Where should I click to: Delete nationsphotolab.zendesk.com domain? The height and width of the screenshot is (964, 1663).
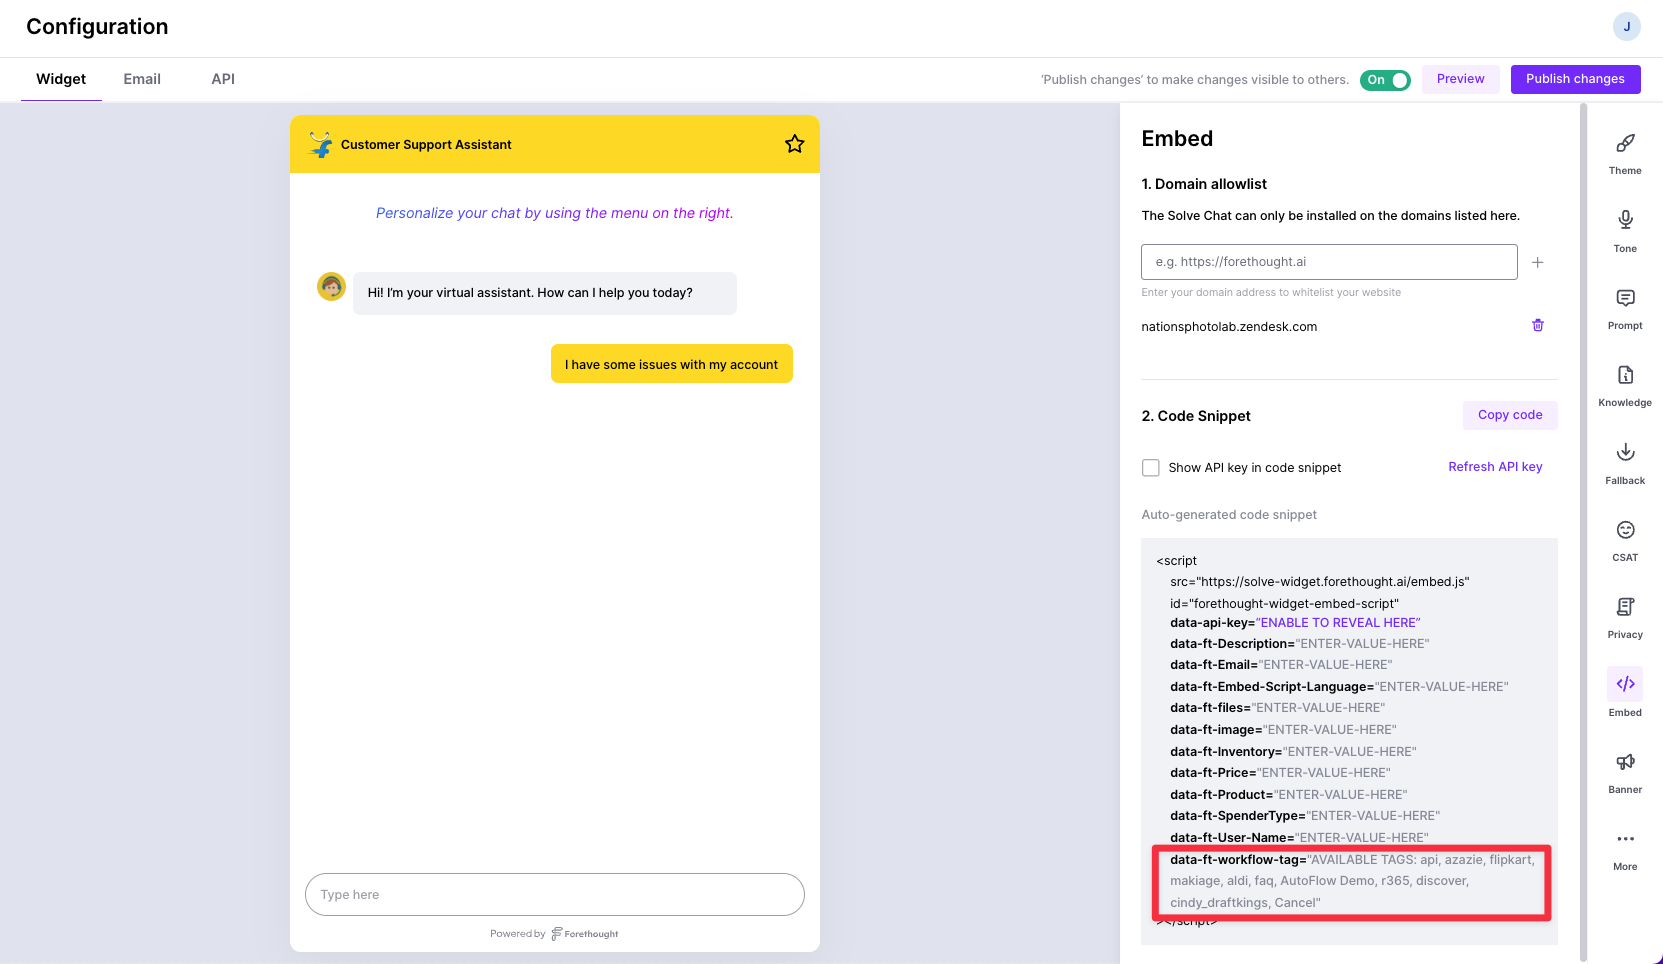1538,325
